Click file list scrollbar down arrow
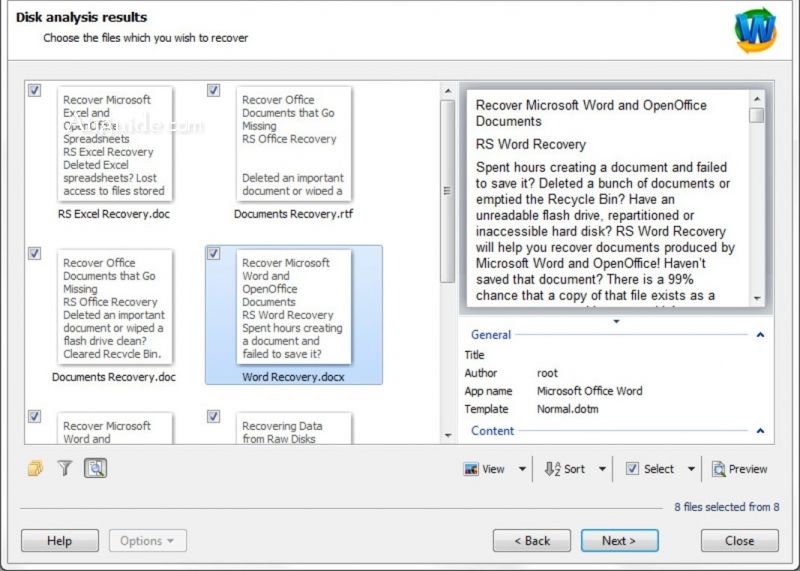 [448, 435]
